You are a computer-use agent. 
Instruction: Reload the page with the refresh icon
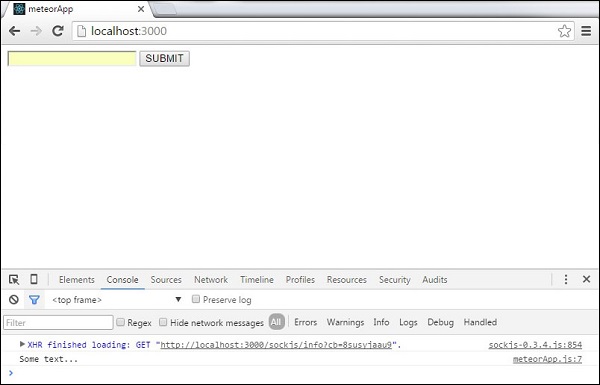[58, 31]
